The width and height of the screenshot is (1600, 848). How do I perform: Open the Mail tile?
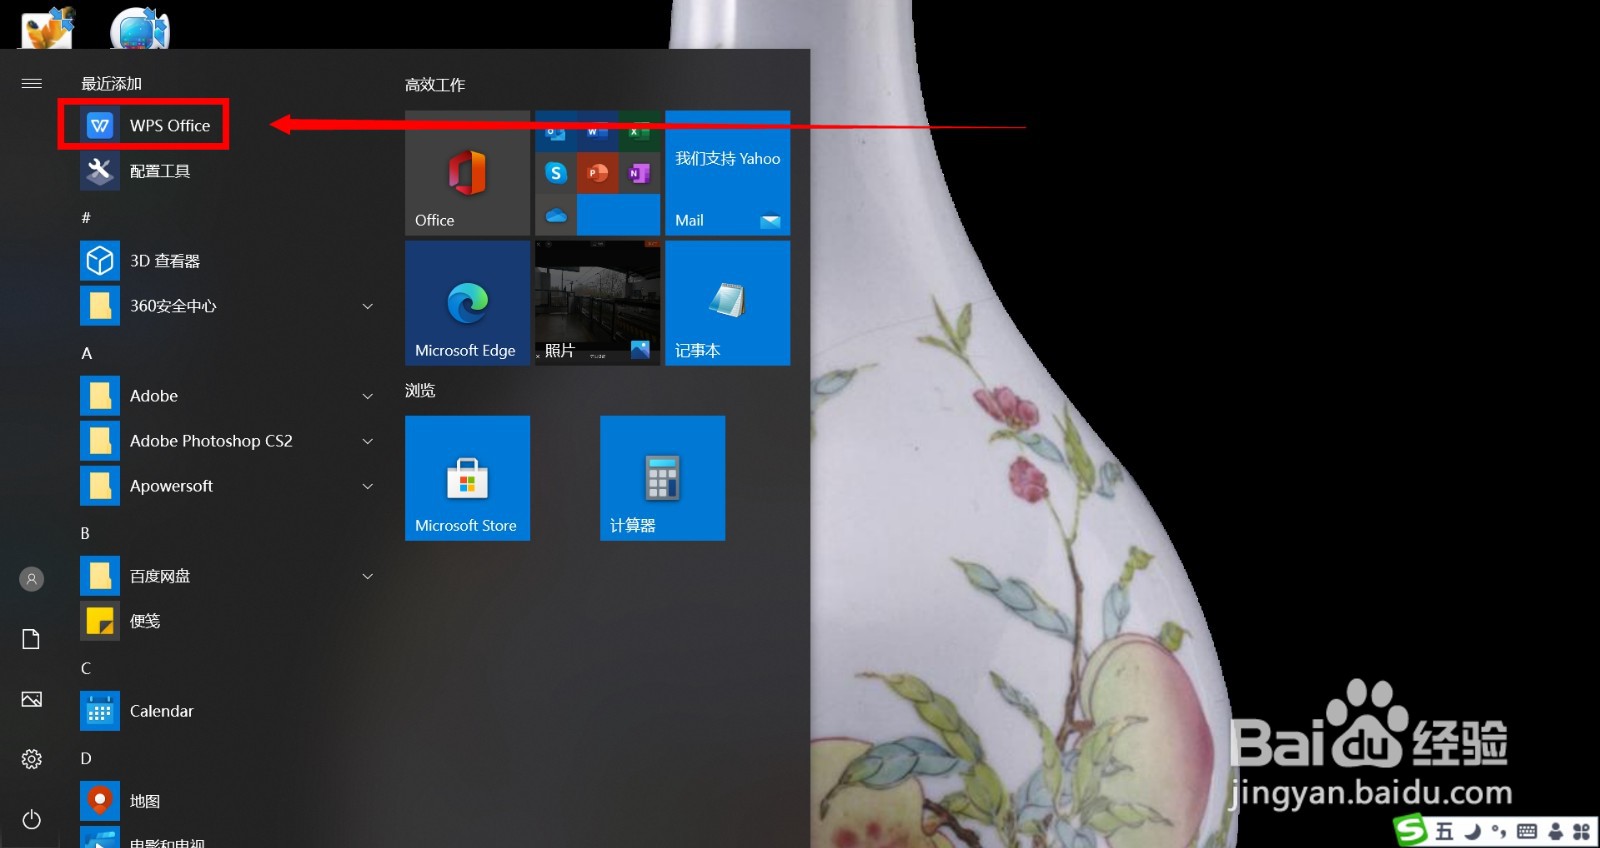click(x=727, y=173)
